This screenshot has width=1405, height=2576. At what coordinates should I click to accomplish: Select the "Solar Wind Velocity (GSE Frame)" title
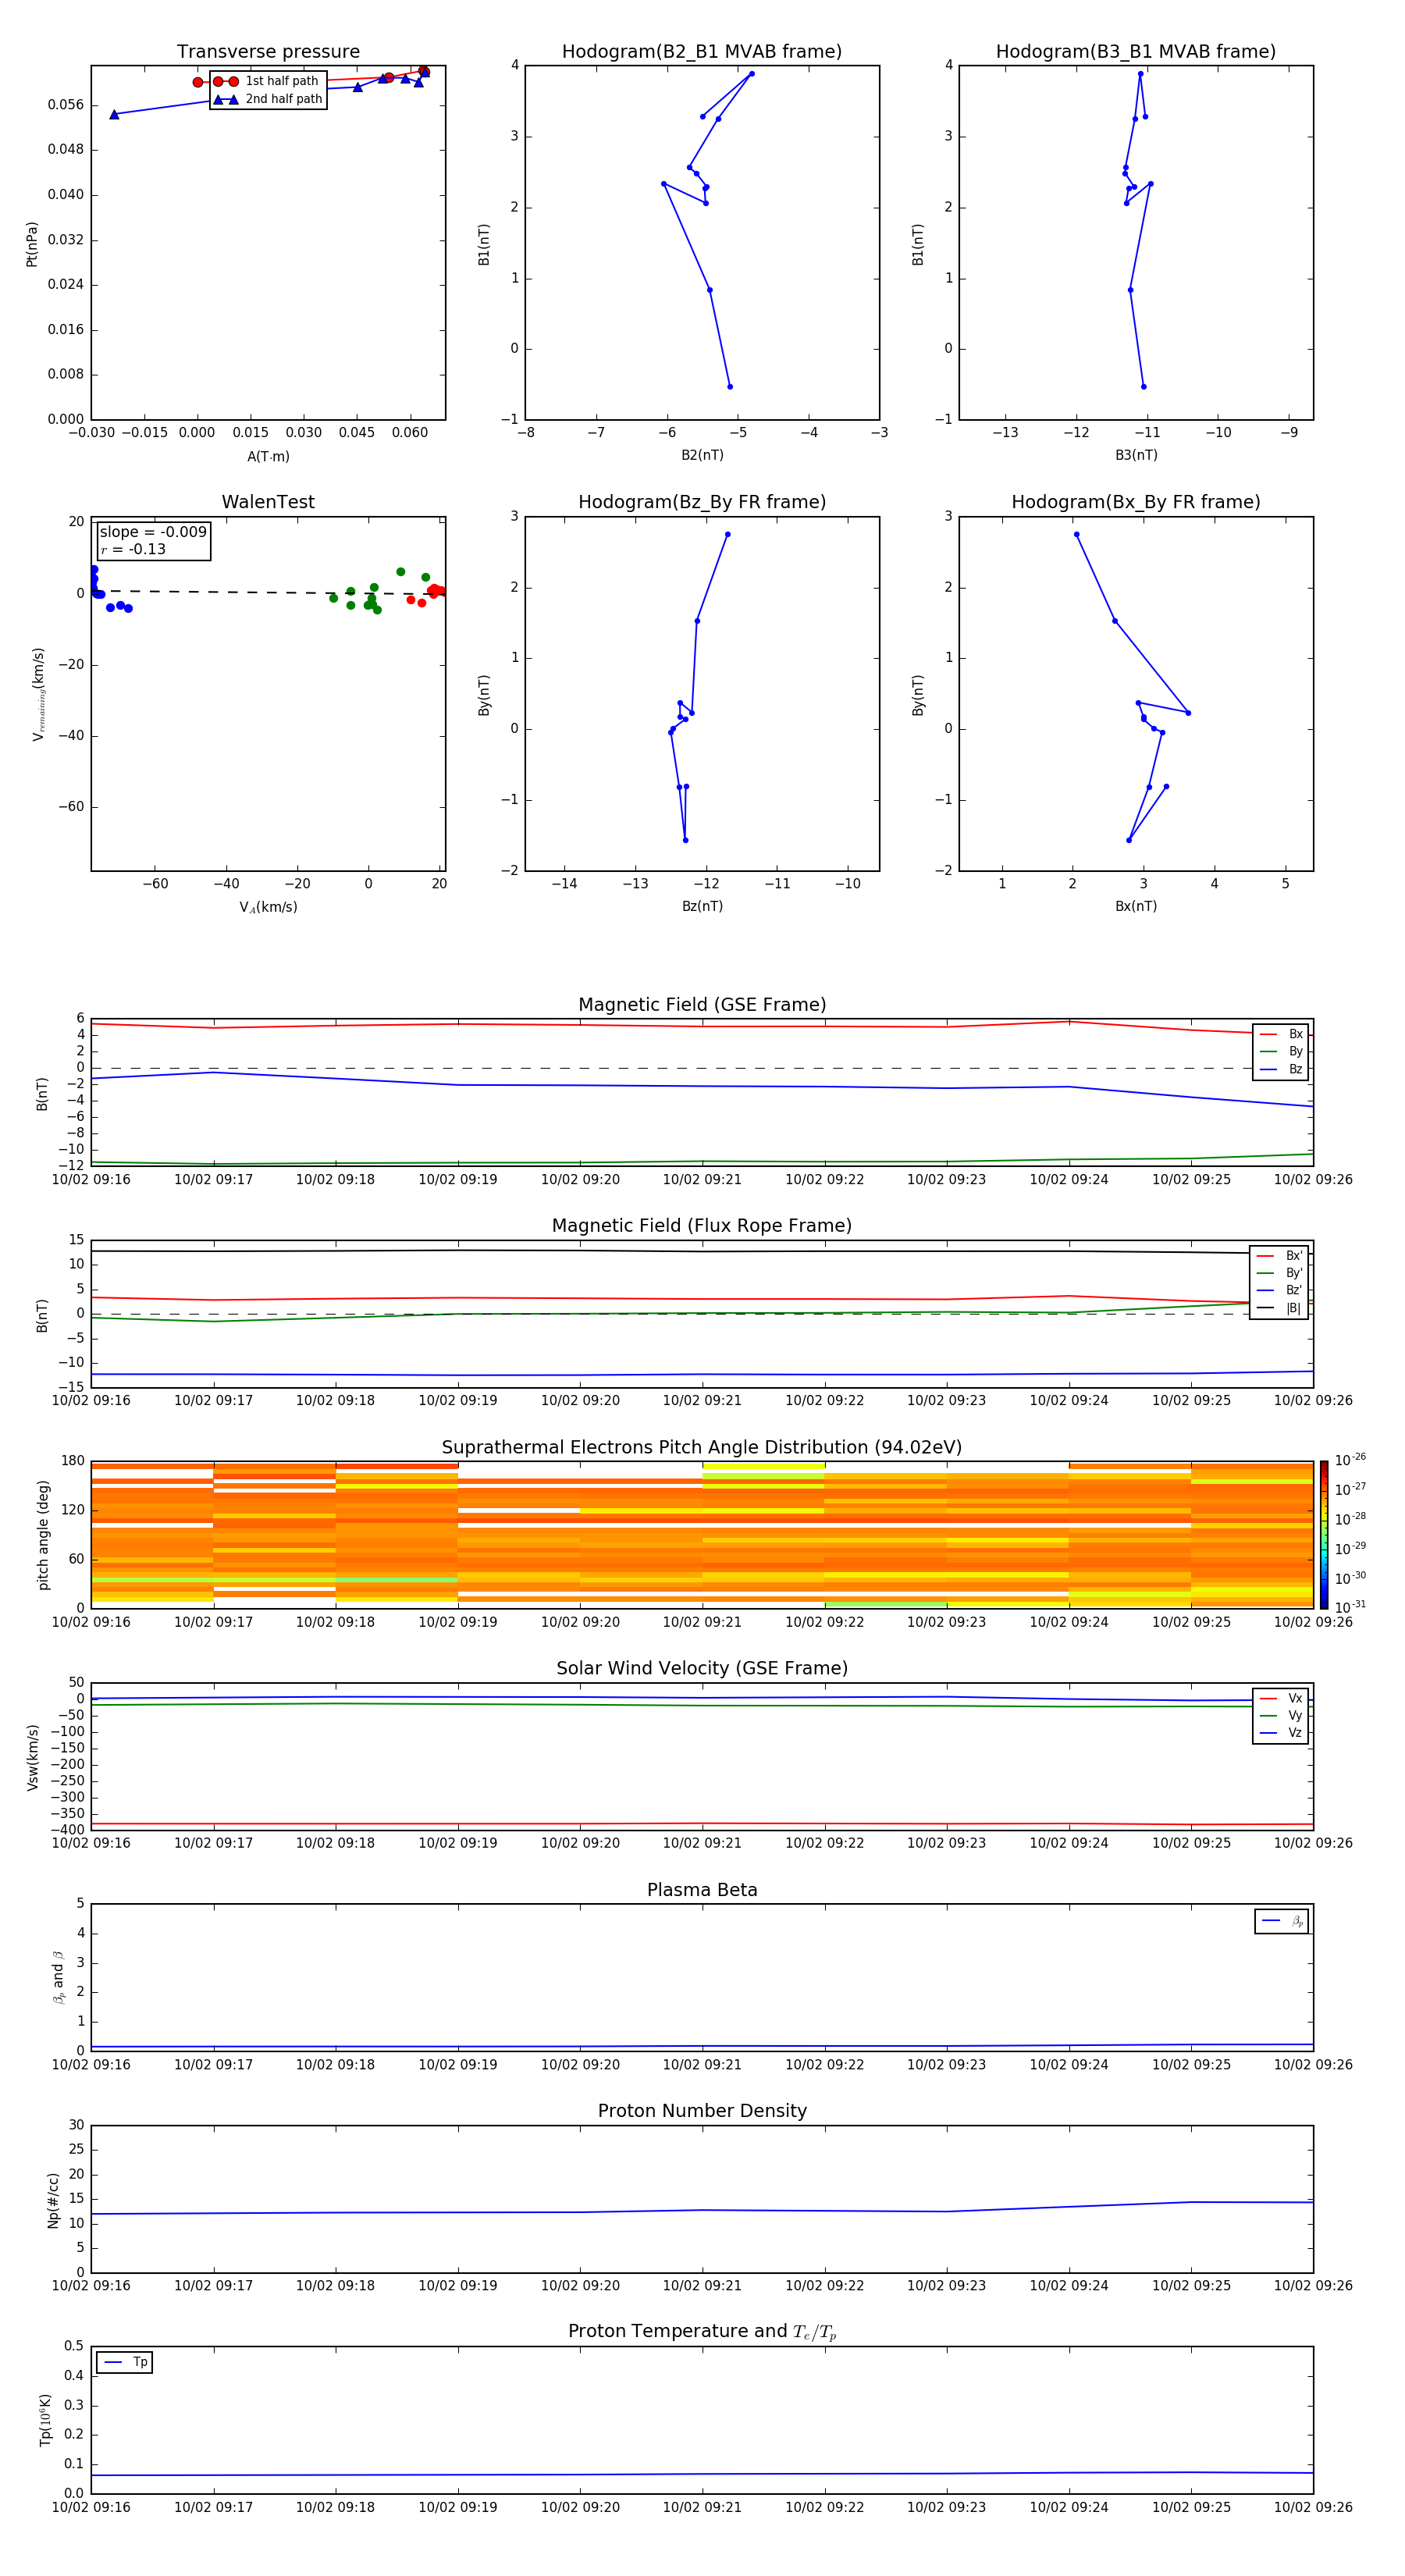pyautogui.click(x=702, y=1669)
